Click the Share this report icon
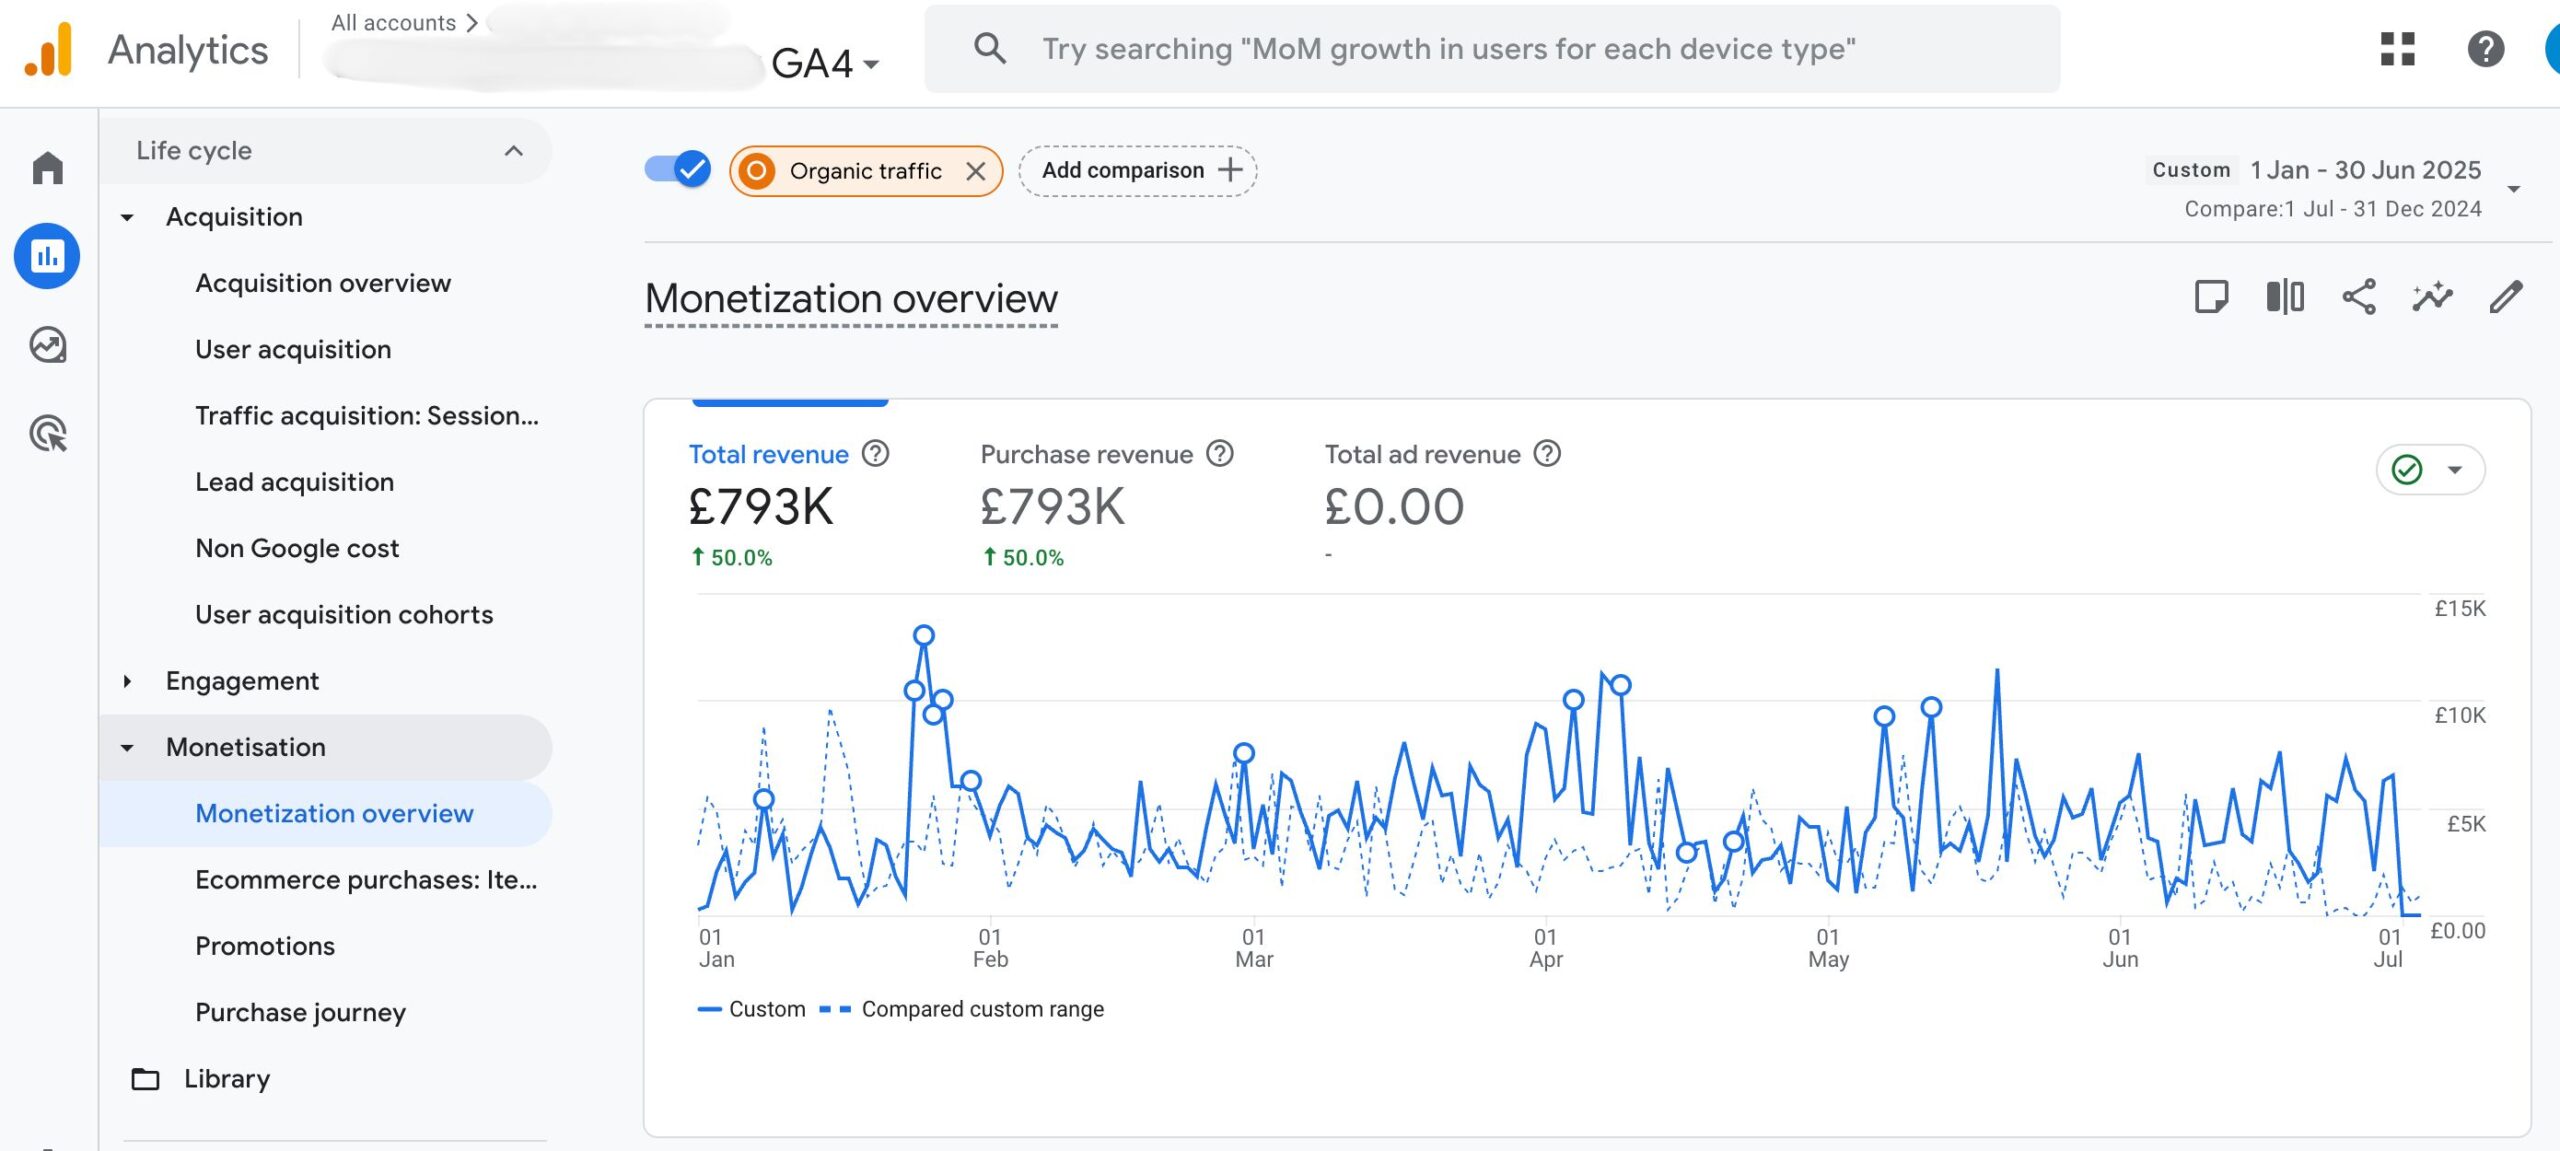This screenshot has width=2560, height=1151. pyautogui.click(x=2358, y=297)
